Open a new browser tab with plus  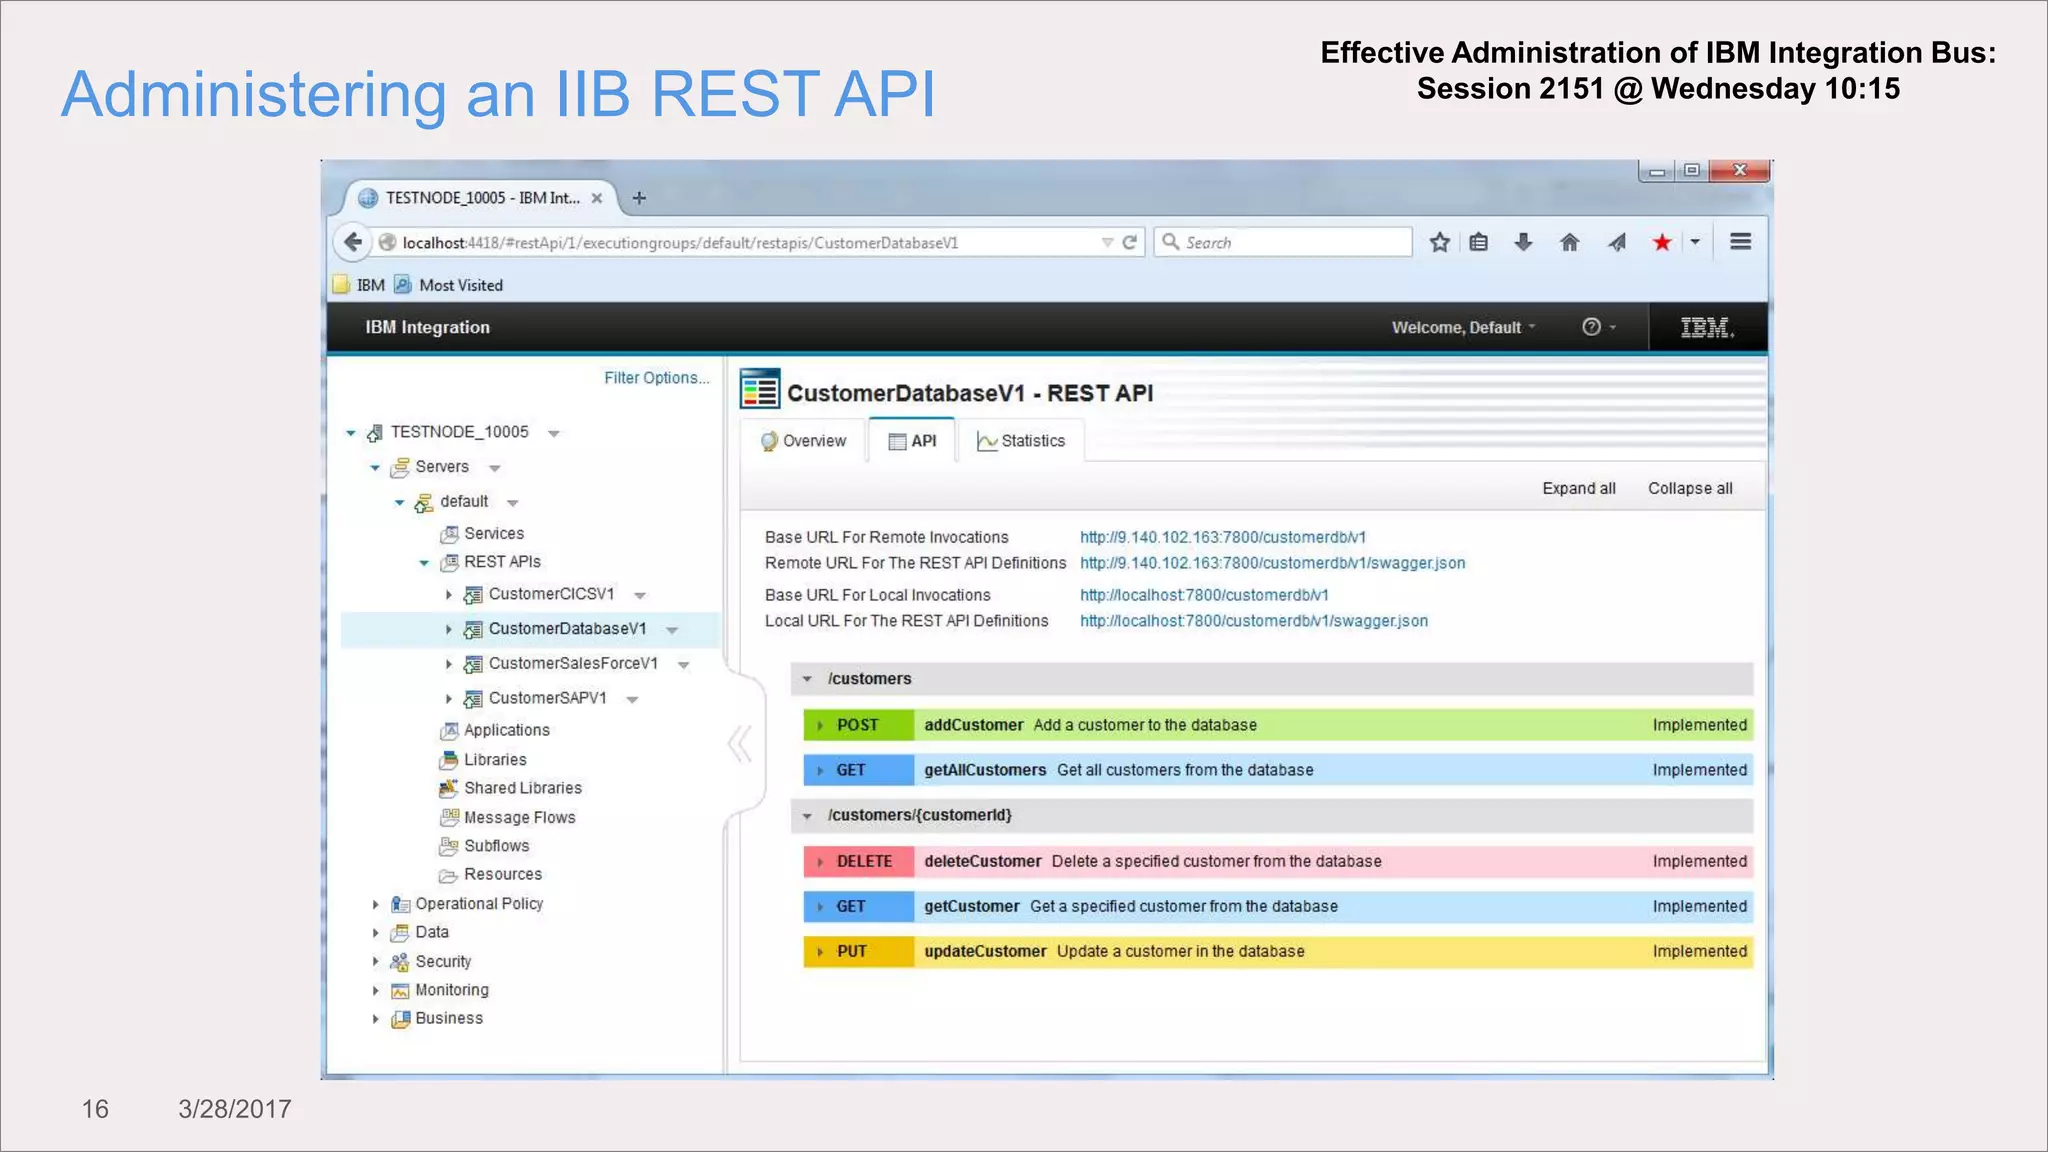click(x=640, y=198)
